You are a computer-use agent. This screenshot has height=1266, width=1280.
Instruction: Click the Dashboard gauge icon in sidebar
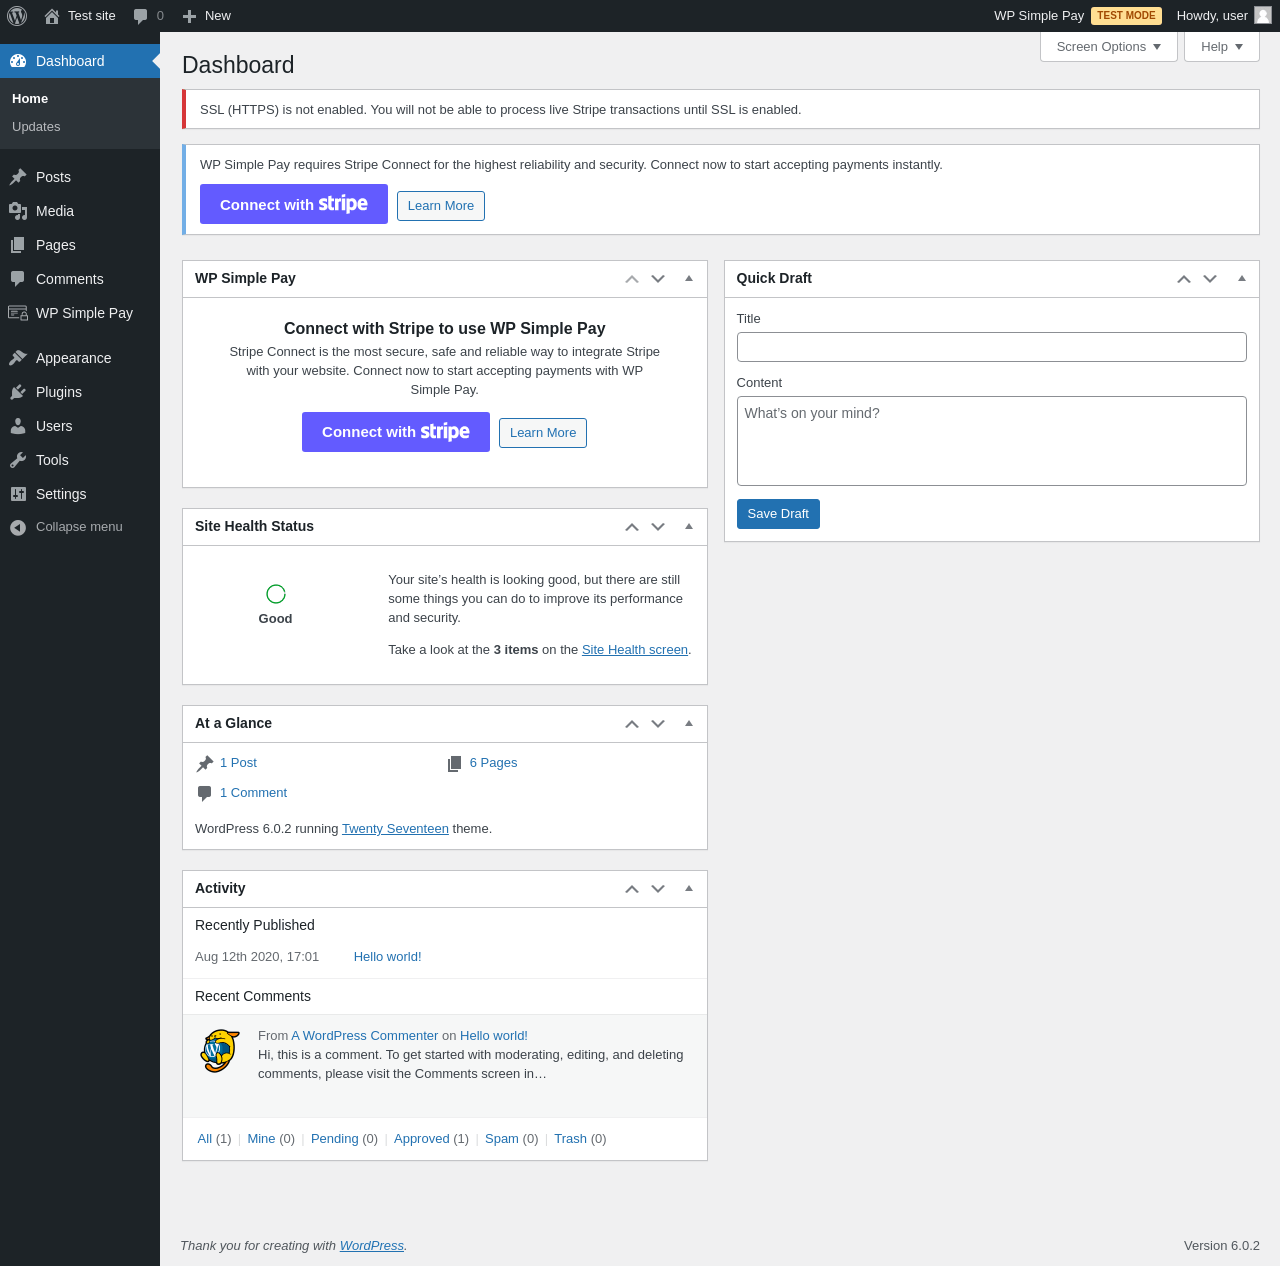click(18, 61)
